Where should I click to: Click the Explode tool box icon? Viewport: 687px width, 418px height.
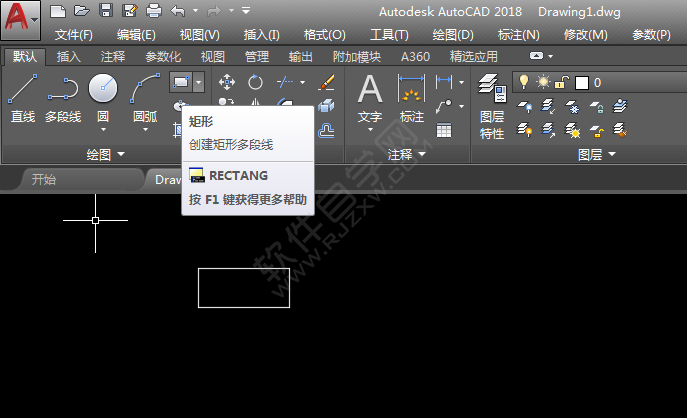tap(326, 106)
